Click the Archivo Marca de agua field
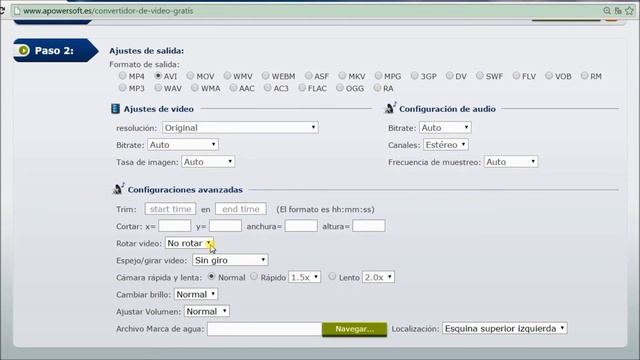 click(x=264, y=329)
